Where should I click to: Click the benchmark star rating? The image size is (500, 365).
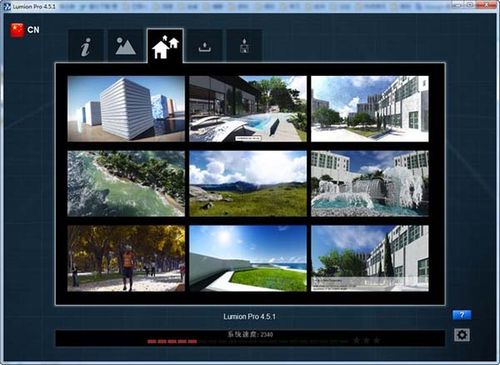367,340
